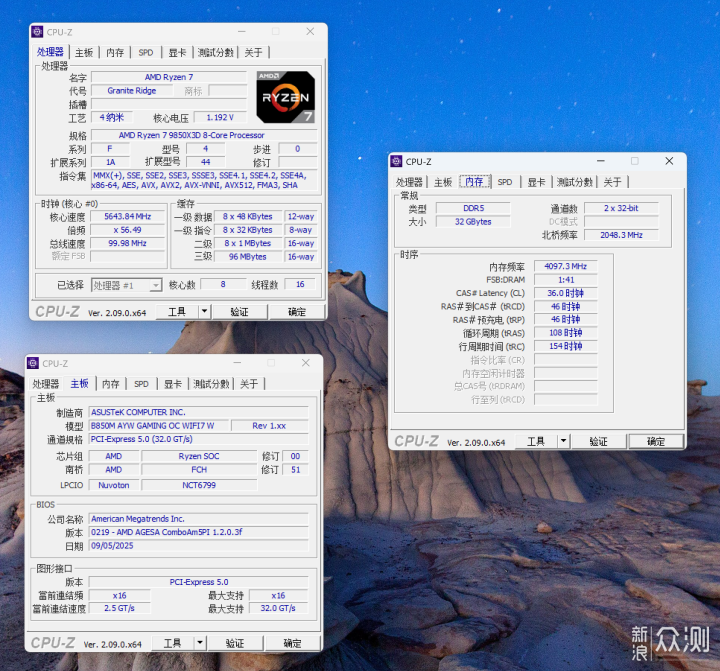The image size is (720, 671).
Task: Select 处理器 tab in processor window
Action: point(50,52)
